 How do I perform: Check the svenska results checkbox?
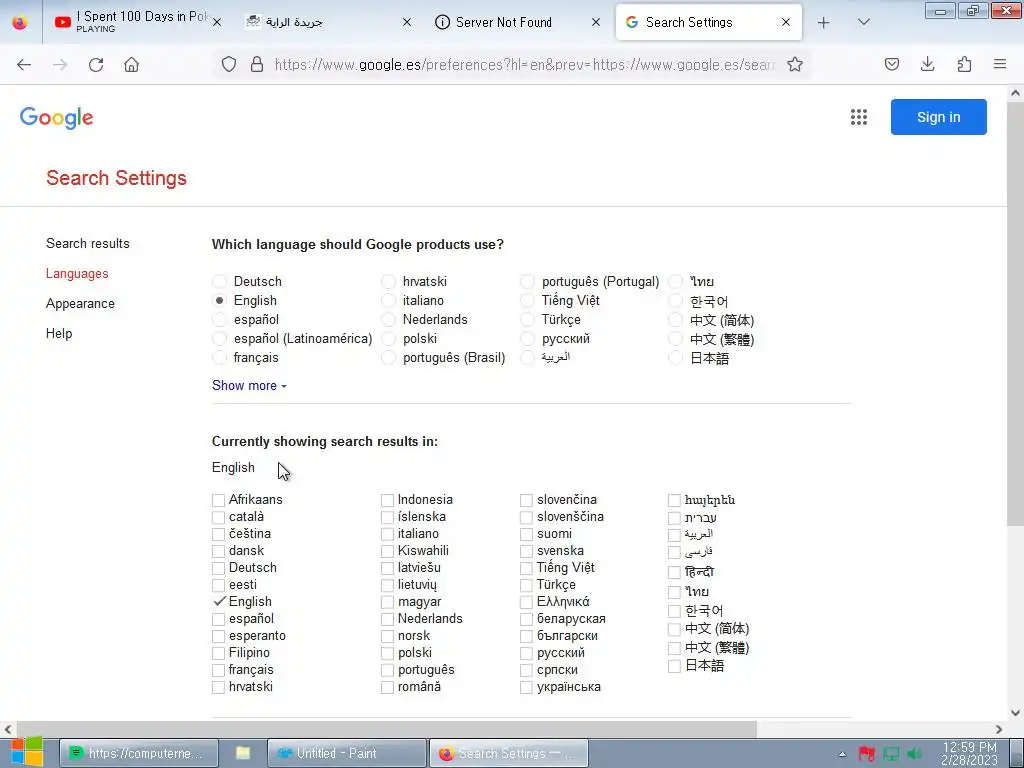pyautogui.click(x=526, y=551)
